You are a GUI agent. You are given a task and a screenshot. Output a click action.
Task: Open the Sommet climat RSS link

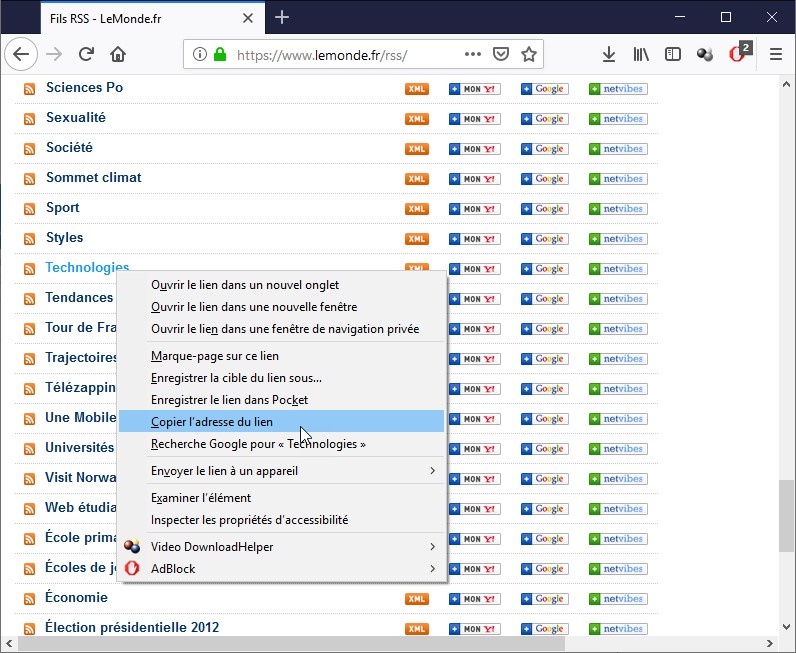coord(93,178)
